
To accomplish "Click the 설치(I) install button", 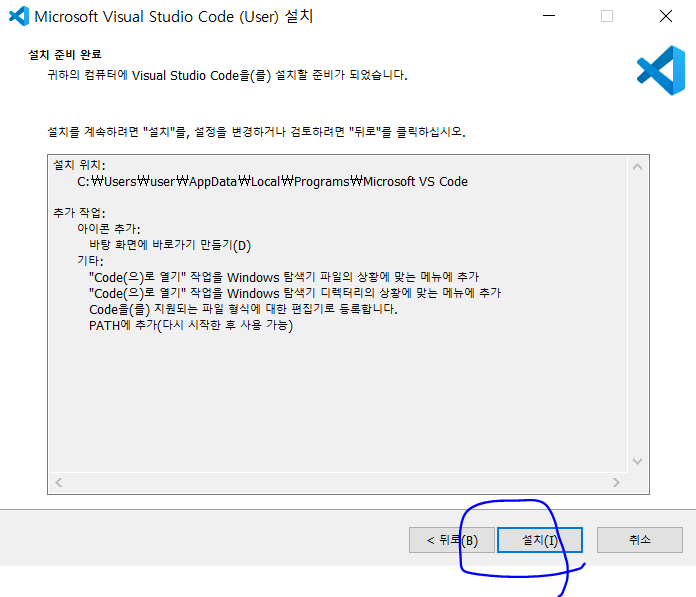I will 540,540.
